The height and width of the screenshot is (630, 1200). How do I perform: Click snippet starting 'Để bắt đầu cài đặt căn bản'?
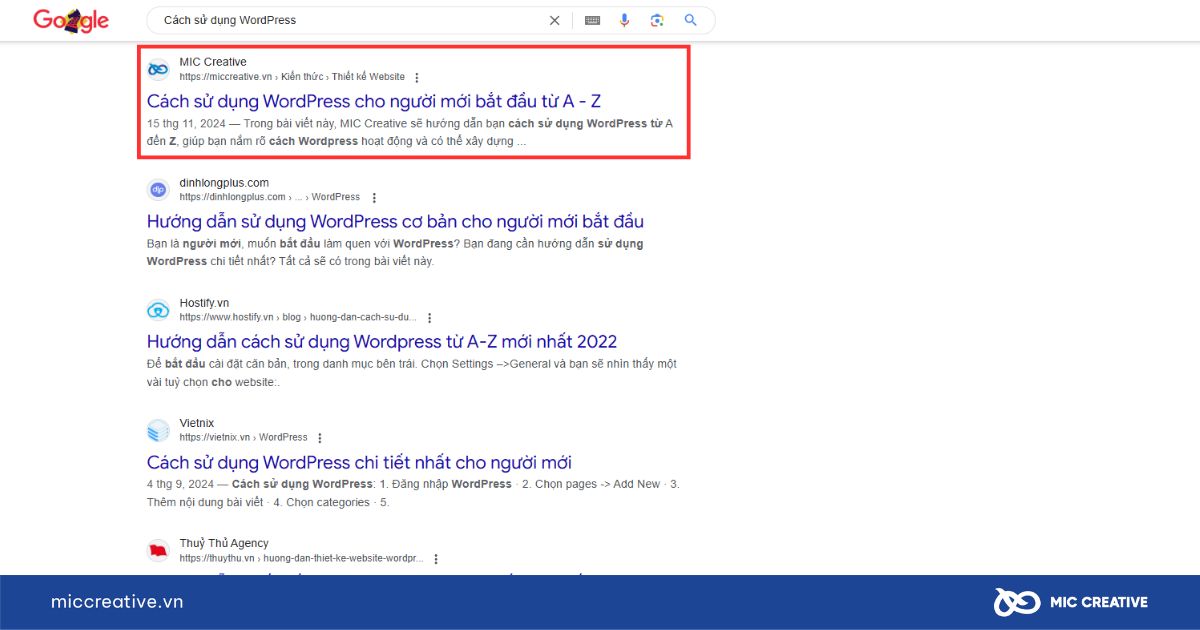[x=412, y=373]
